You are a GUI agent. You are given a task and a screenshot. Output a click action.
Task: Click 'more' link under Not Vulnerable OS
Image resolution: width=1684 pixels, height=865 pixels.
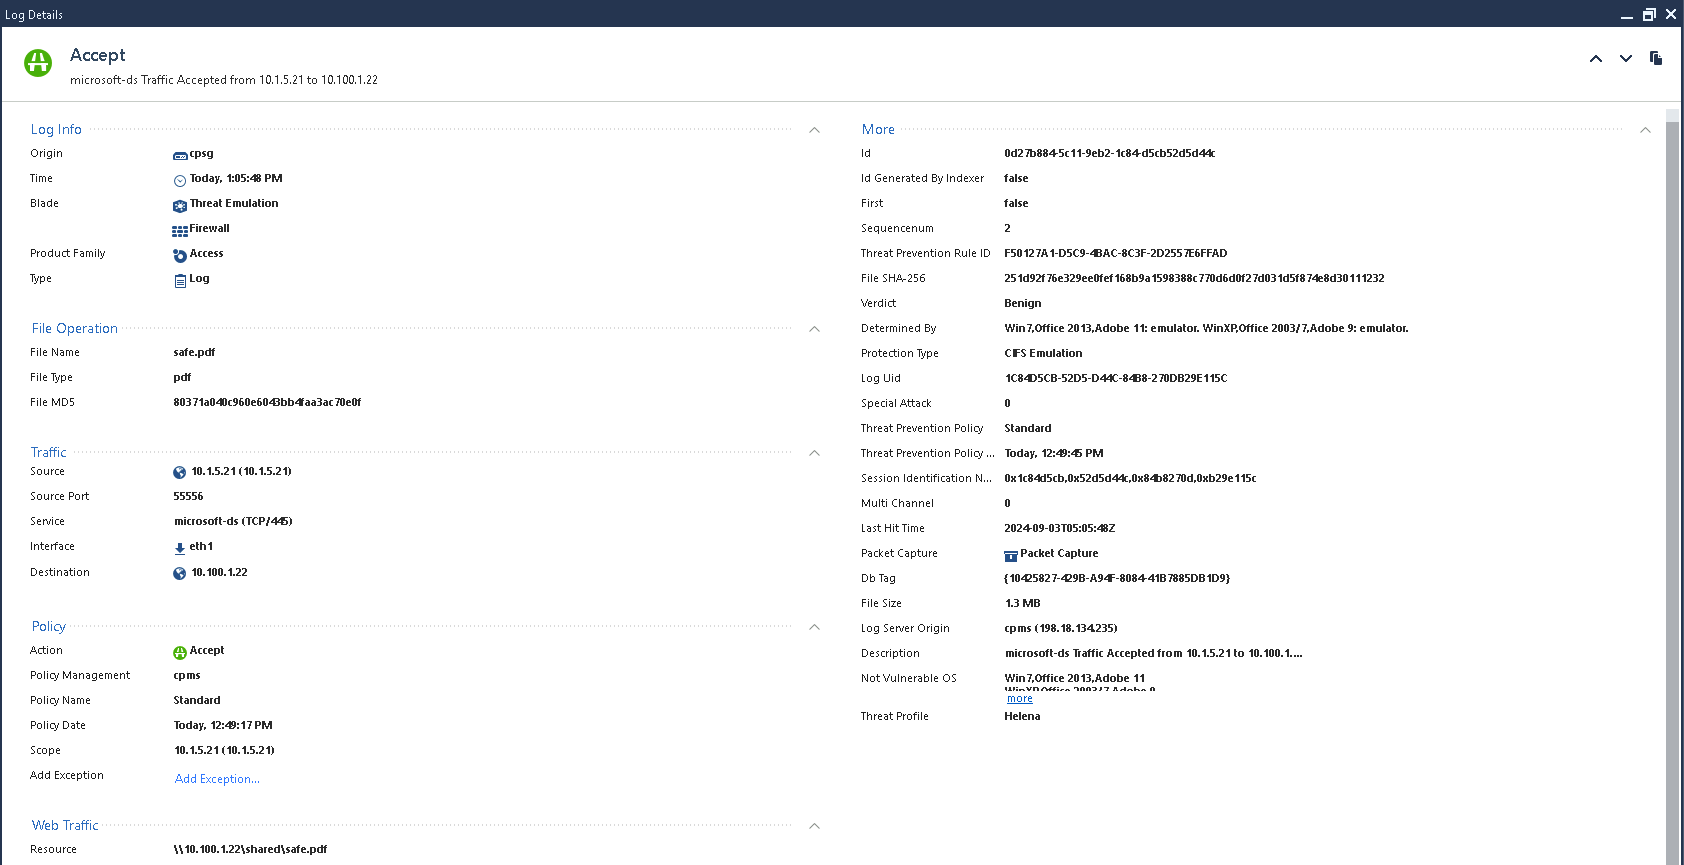click(1019, 699)
